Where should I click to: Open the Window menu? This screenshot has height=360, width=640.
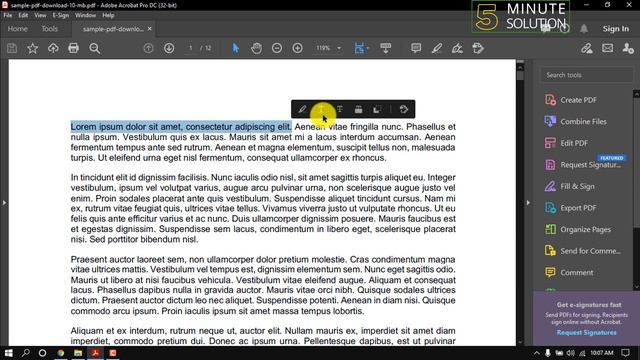pyautogui.click(x=85, y=15)
